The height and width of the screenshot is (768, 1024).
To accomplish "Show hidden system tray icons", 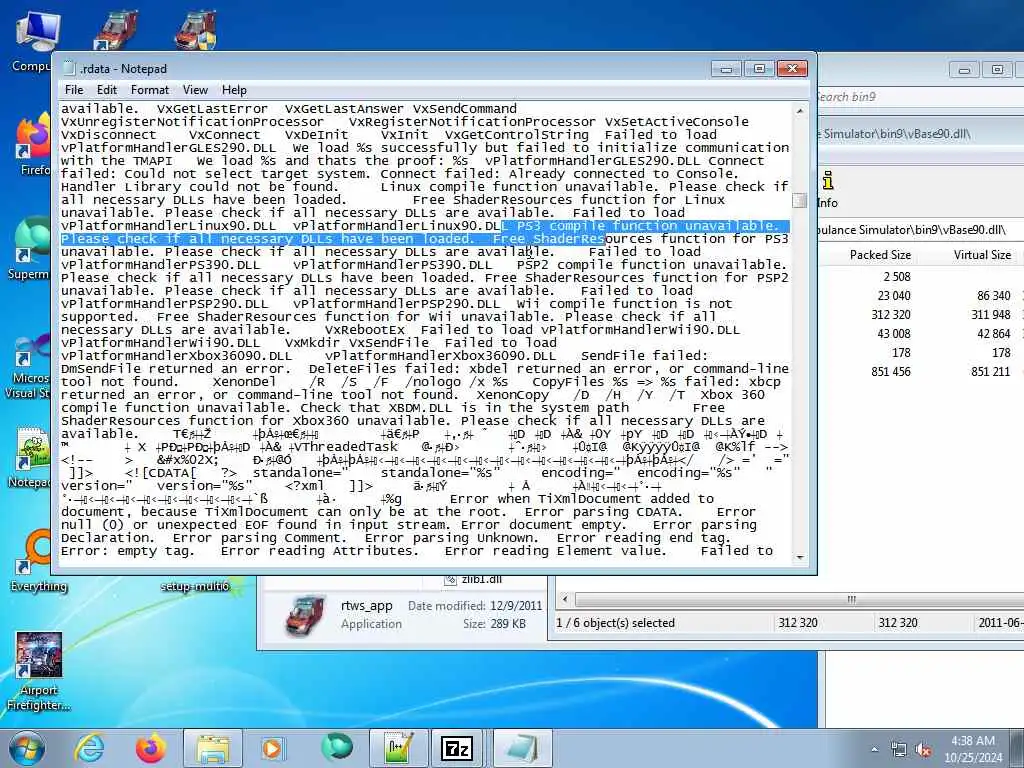I will click(874, 750).
